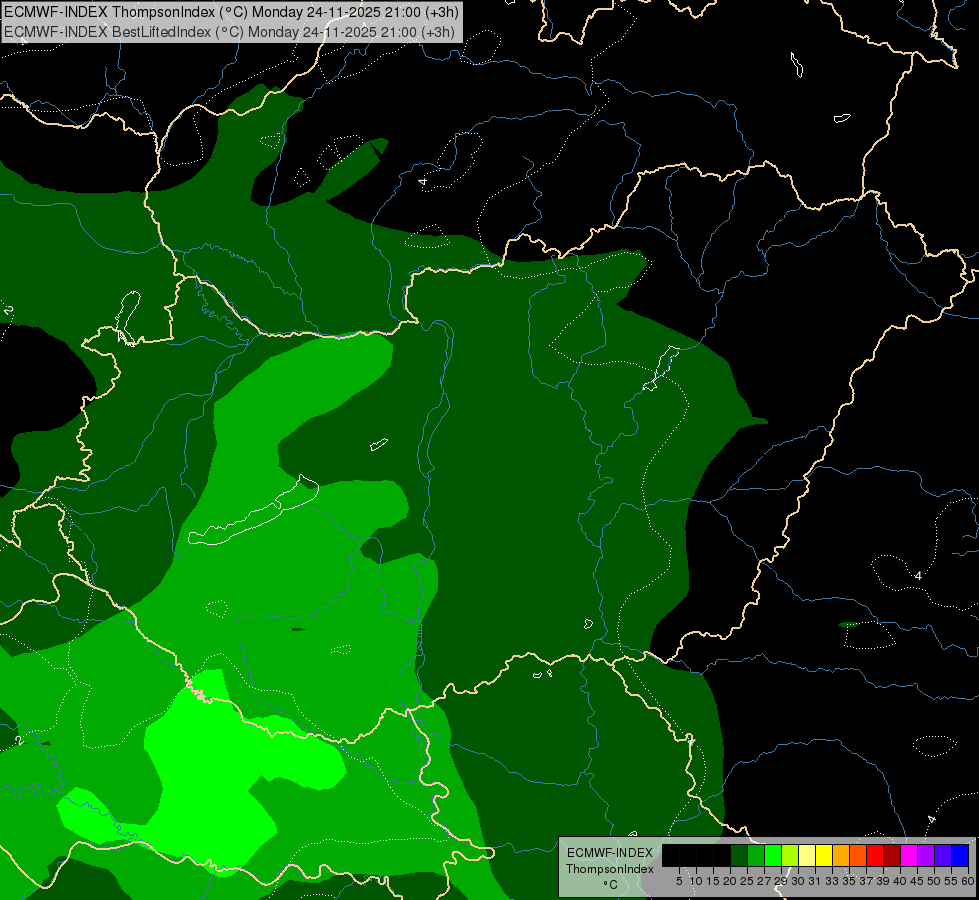Select the pale yellow 30–31 legend swatch

tap(807, 855)
